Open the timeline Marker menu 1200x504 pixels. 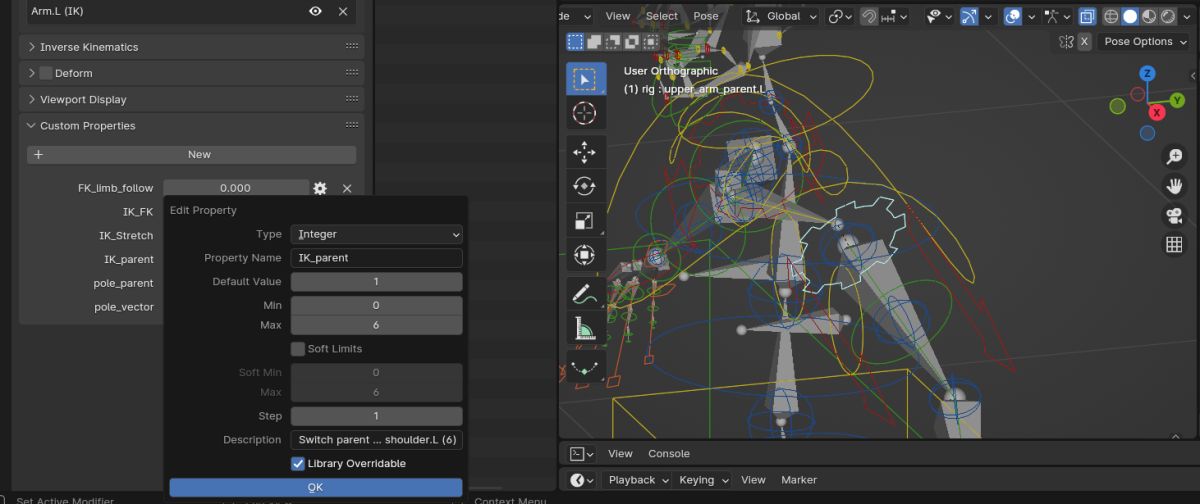[x=799, y=480]
